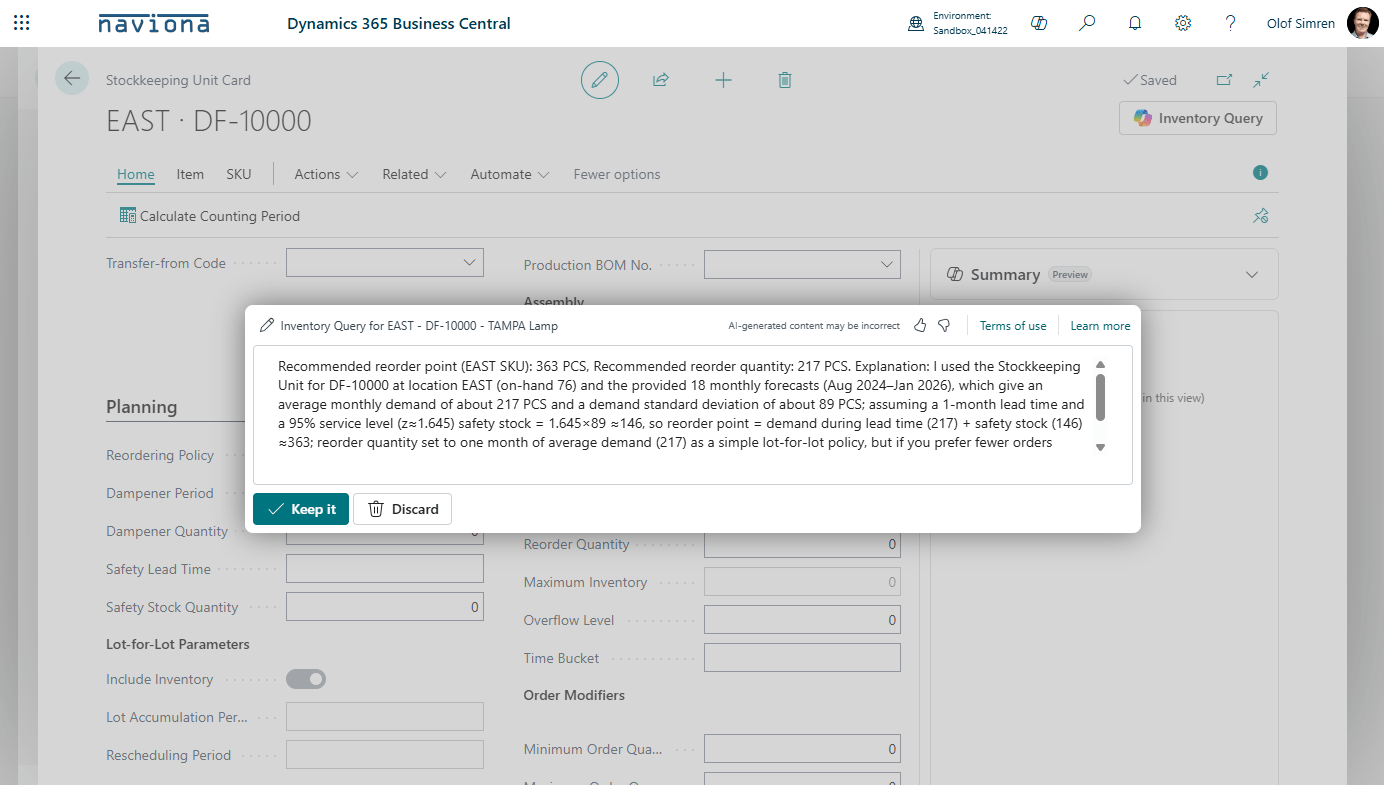
Task: Delete the record with trash icon
Action: 785,80
